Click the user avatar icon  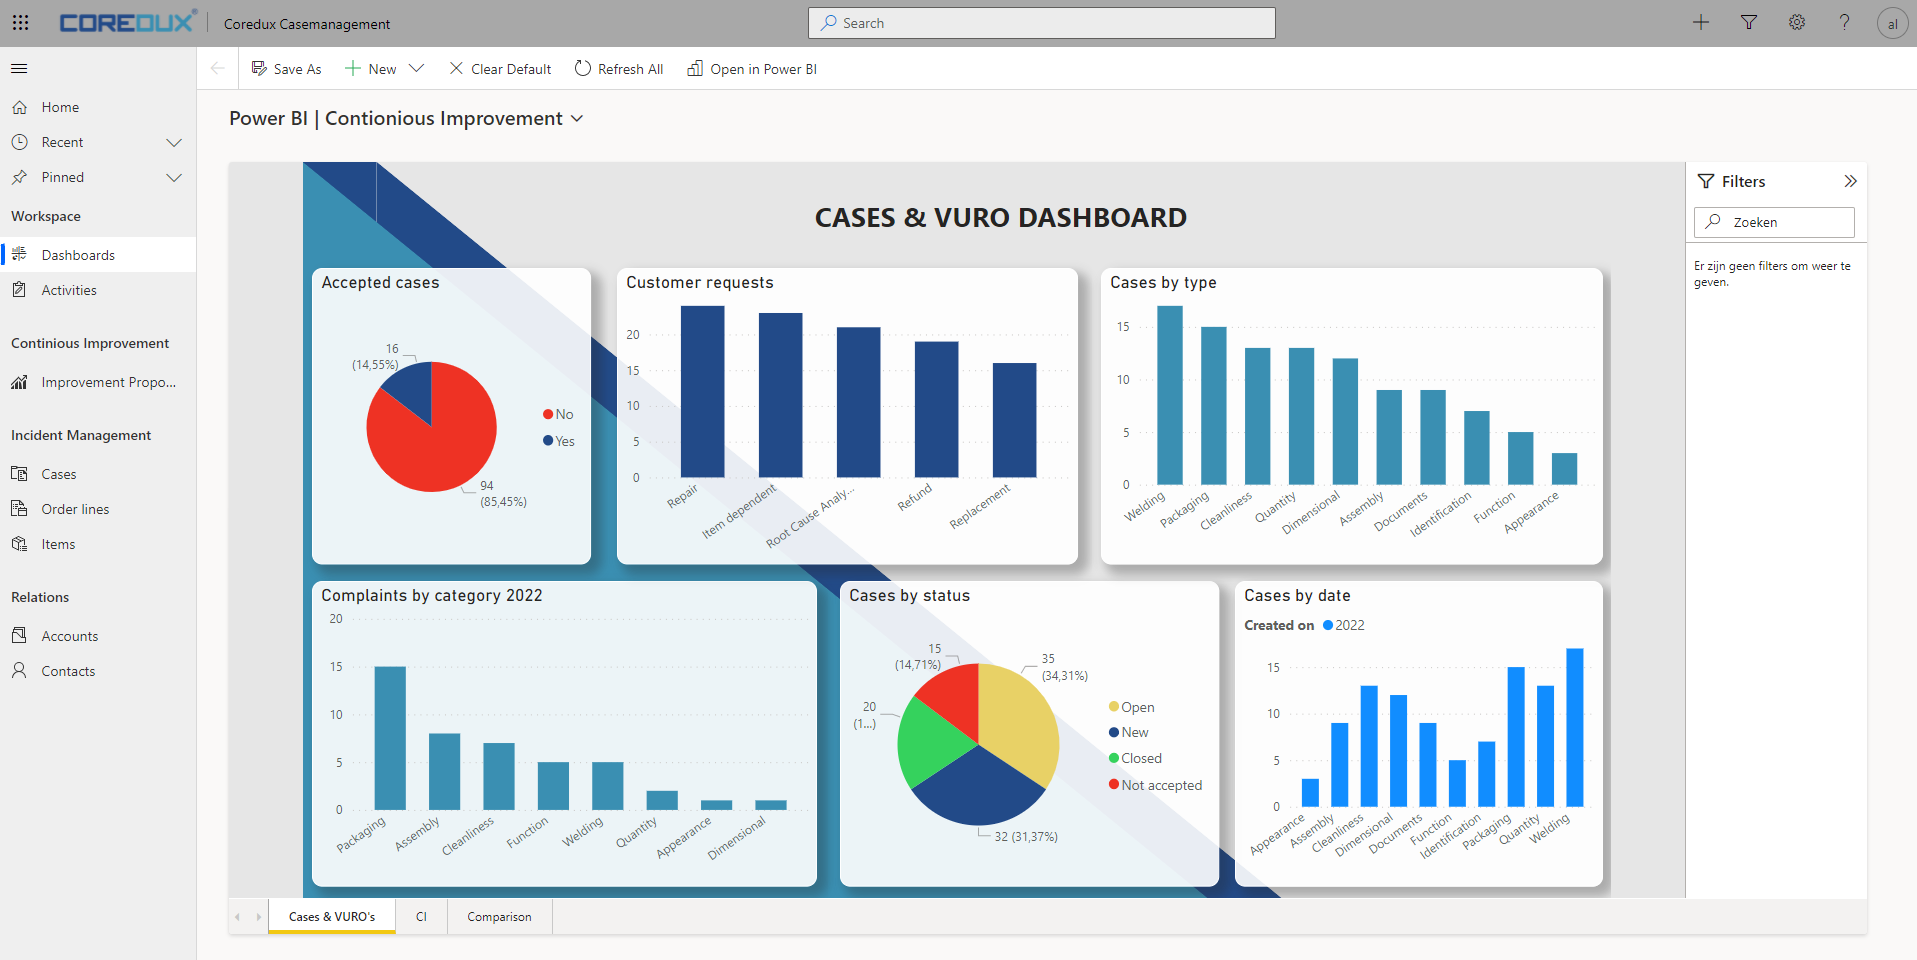(1892, 23)
